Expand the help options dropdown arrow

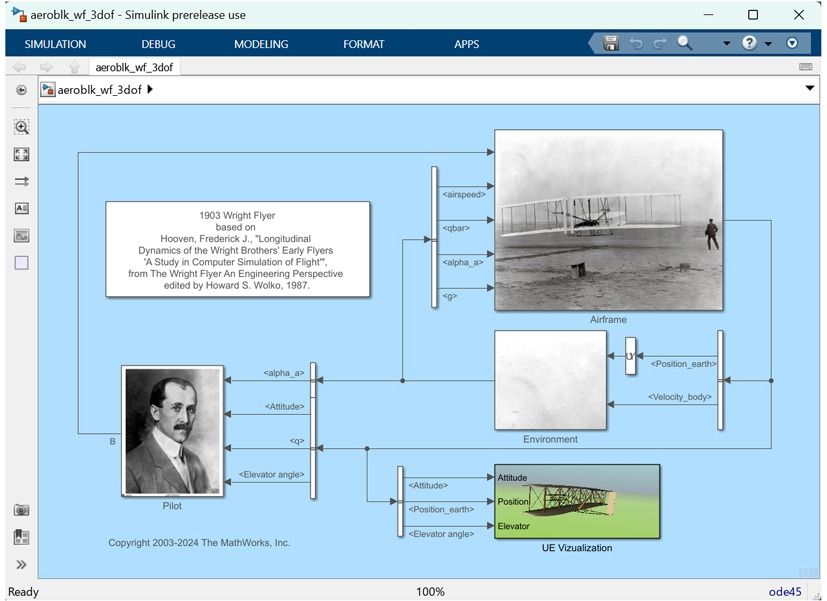pos(767,43)
